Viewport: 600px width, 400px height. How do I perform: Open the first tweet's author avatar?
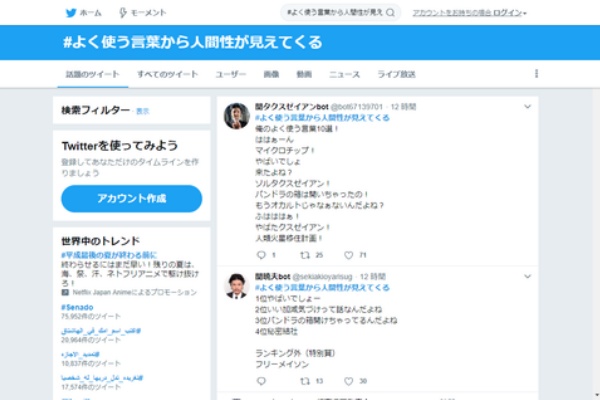tap(236, 116)
